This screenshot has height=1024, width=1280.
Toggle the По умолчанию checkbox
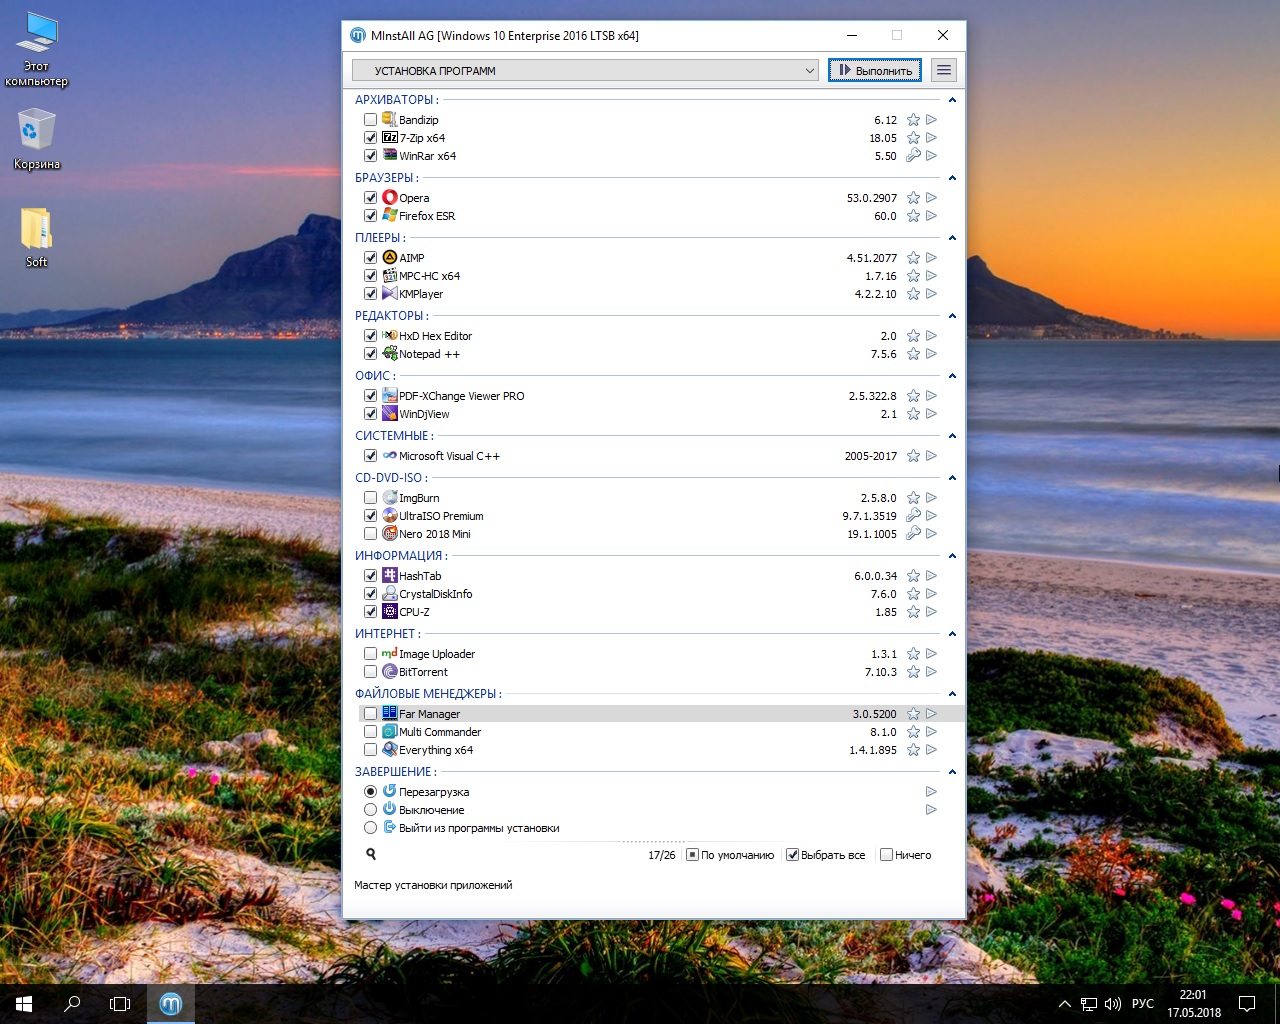[x=692, y=855]
